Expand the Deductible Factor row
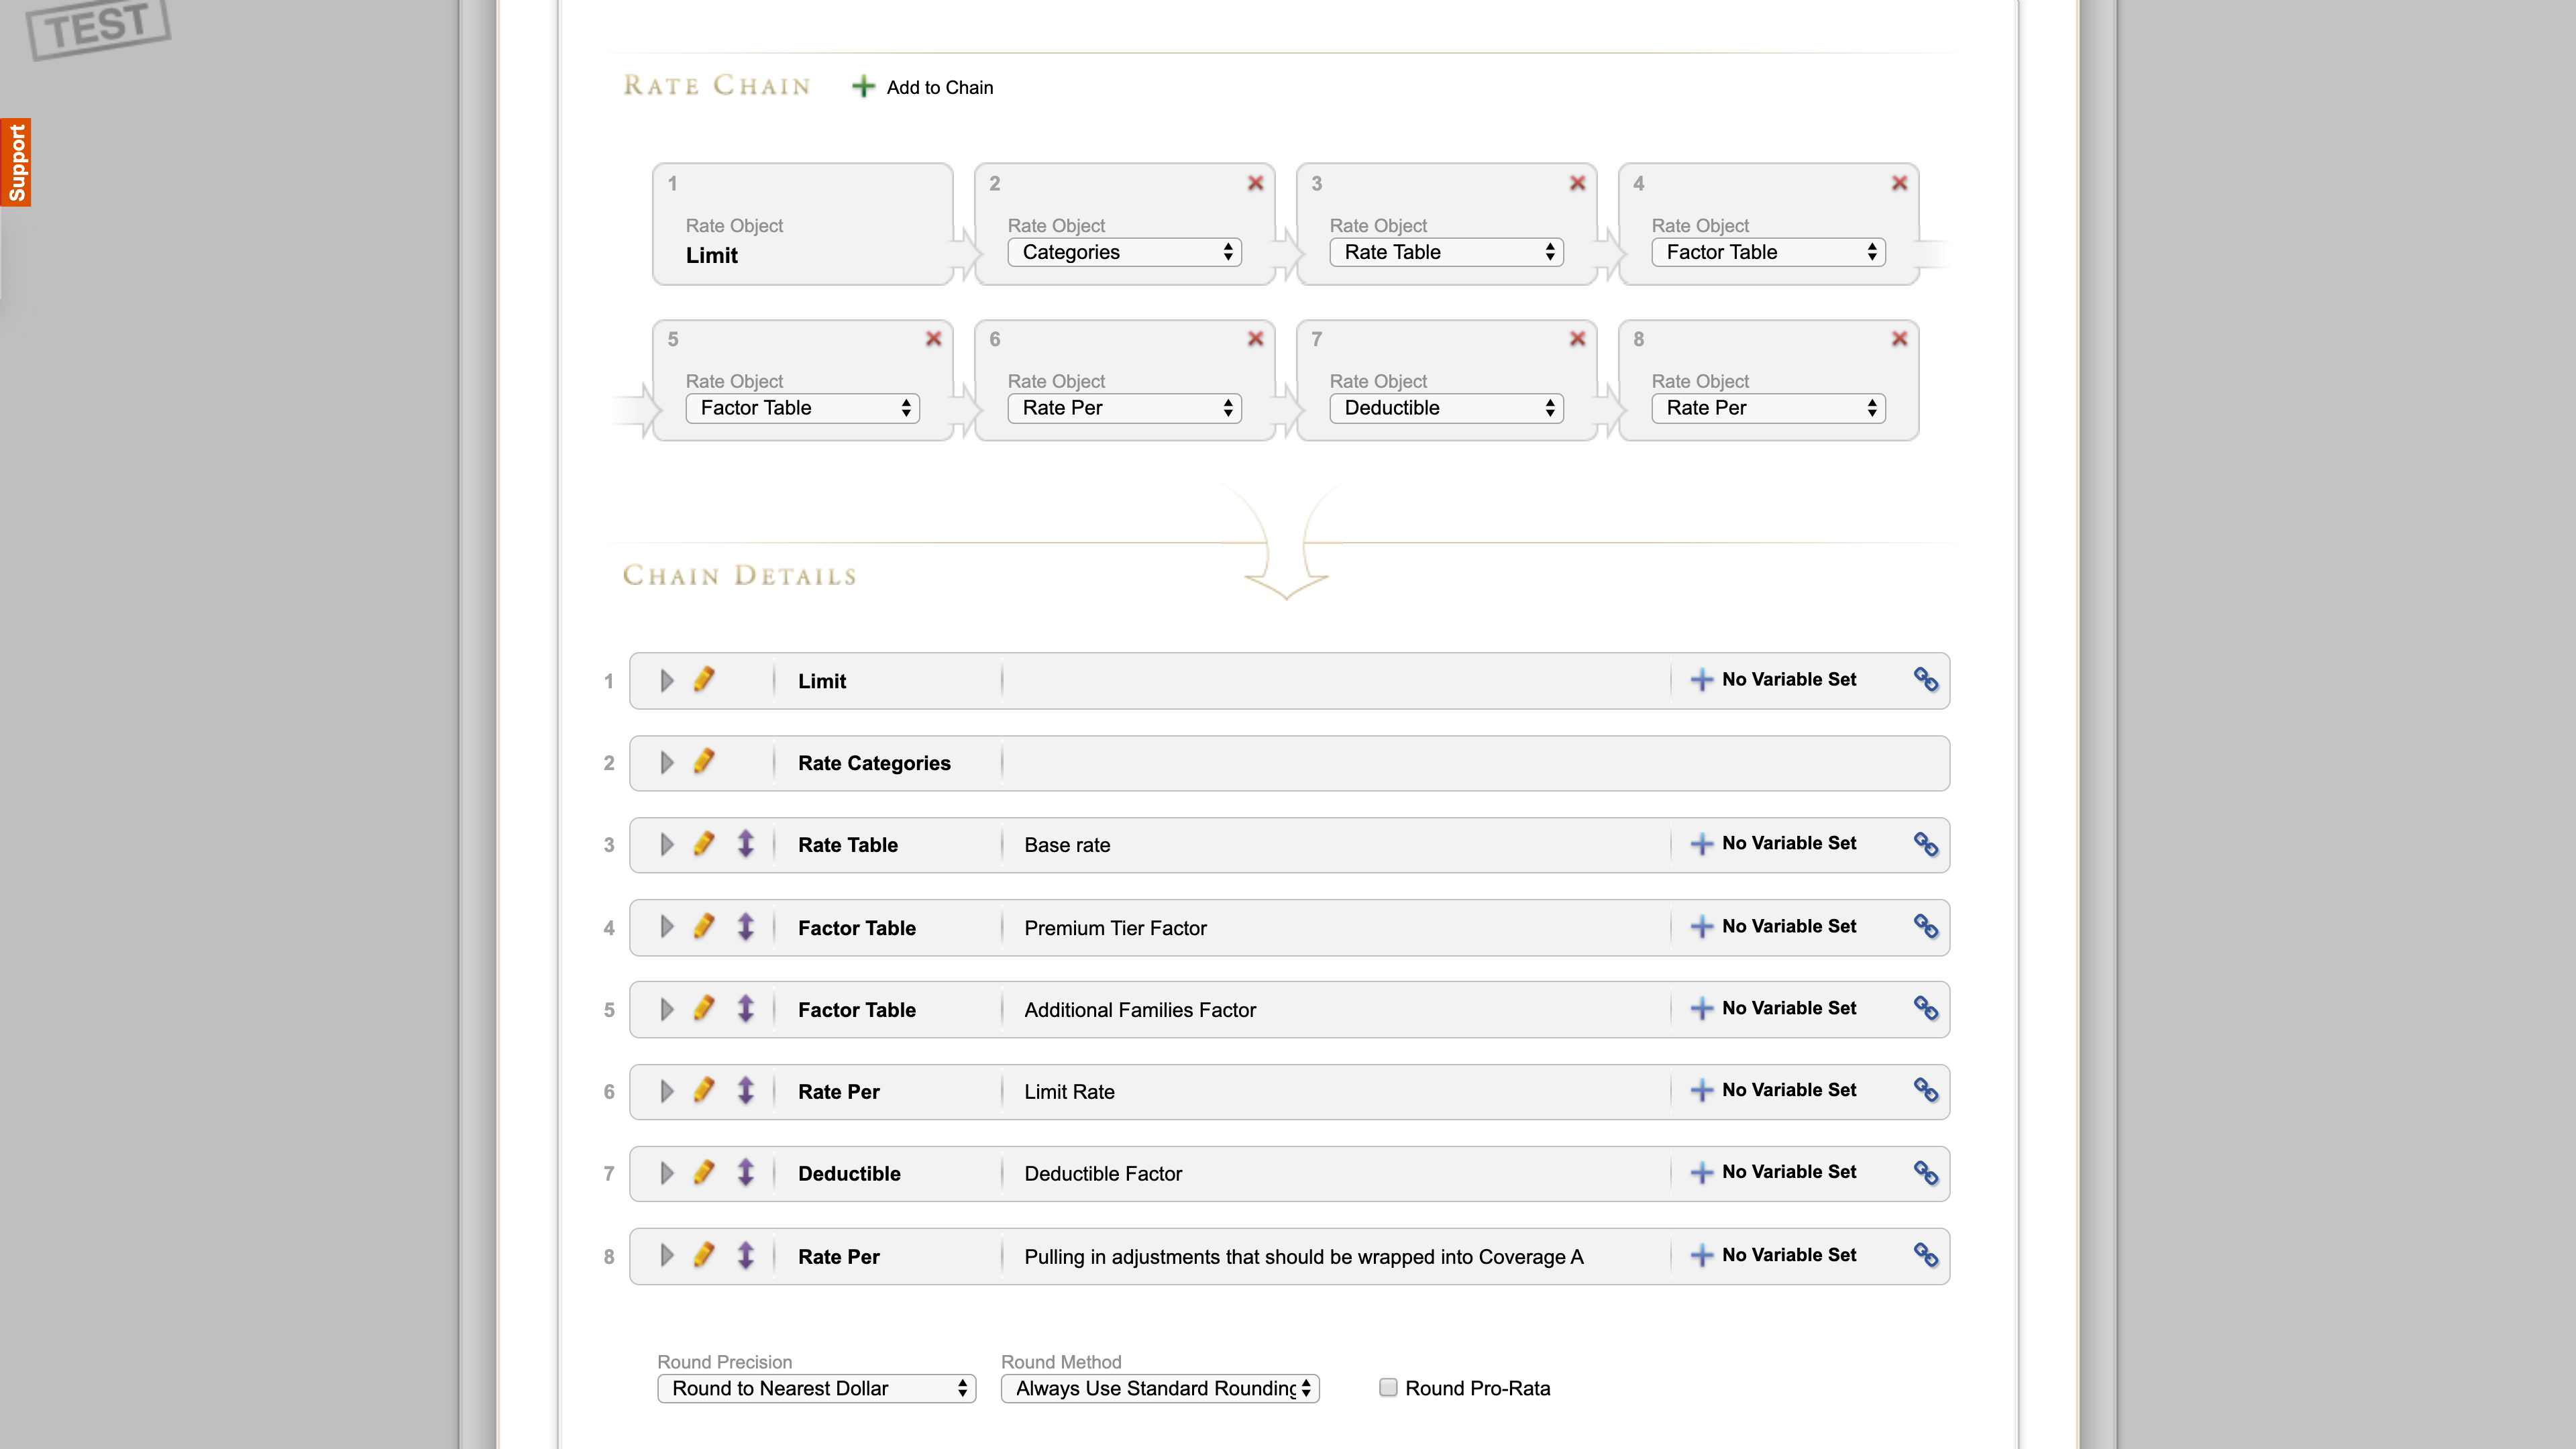The image size is (2576, 1449). 667,1173
